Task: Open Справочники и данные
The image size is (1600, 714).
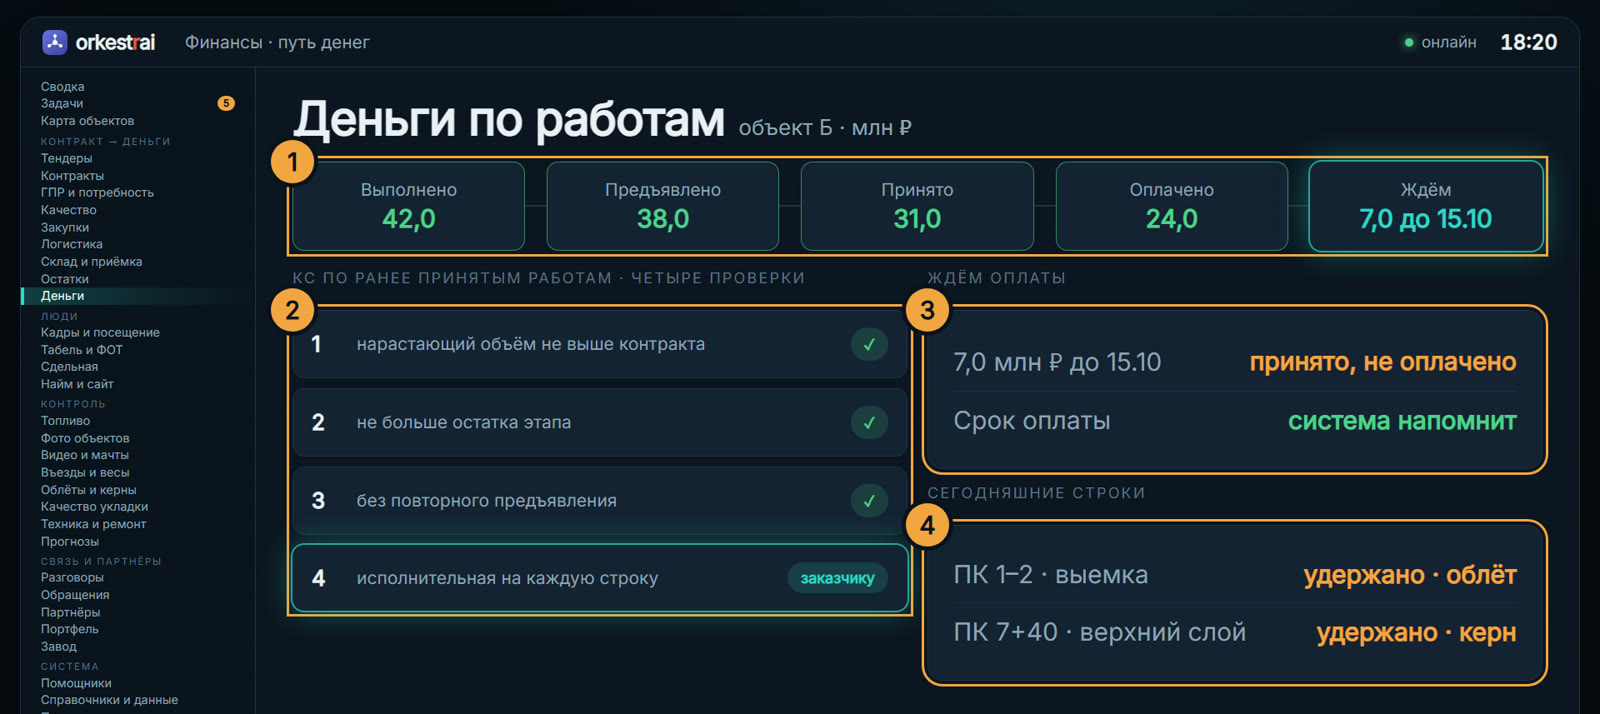Action: [109, 700]
